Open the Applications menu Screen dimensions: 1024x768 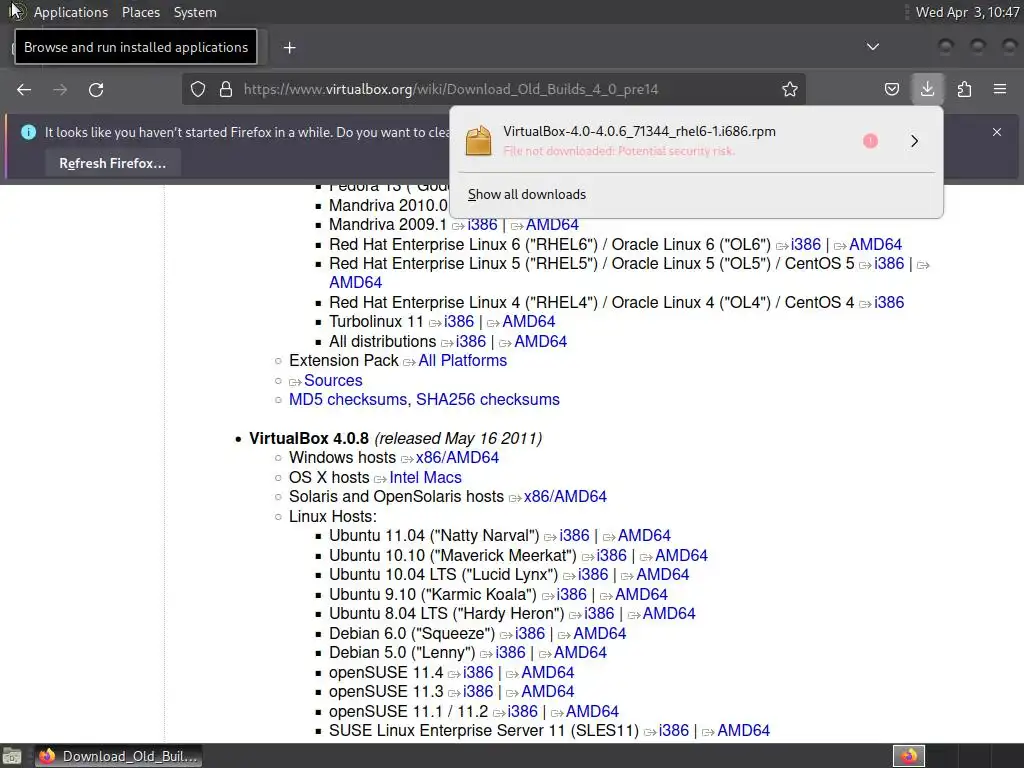(x=71, y=12)
